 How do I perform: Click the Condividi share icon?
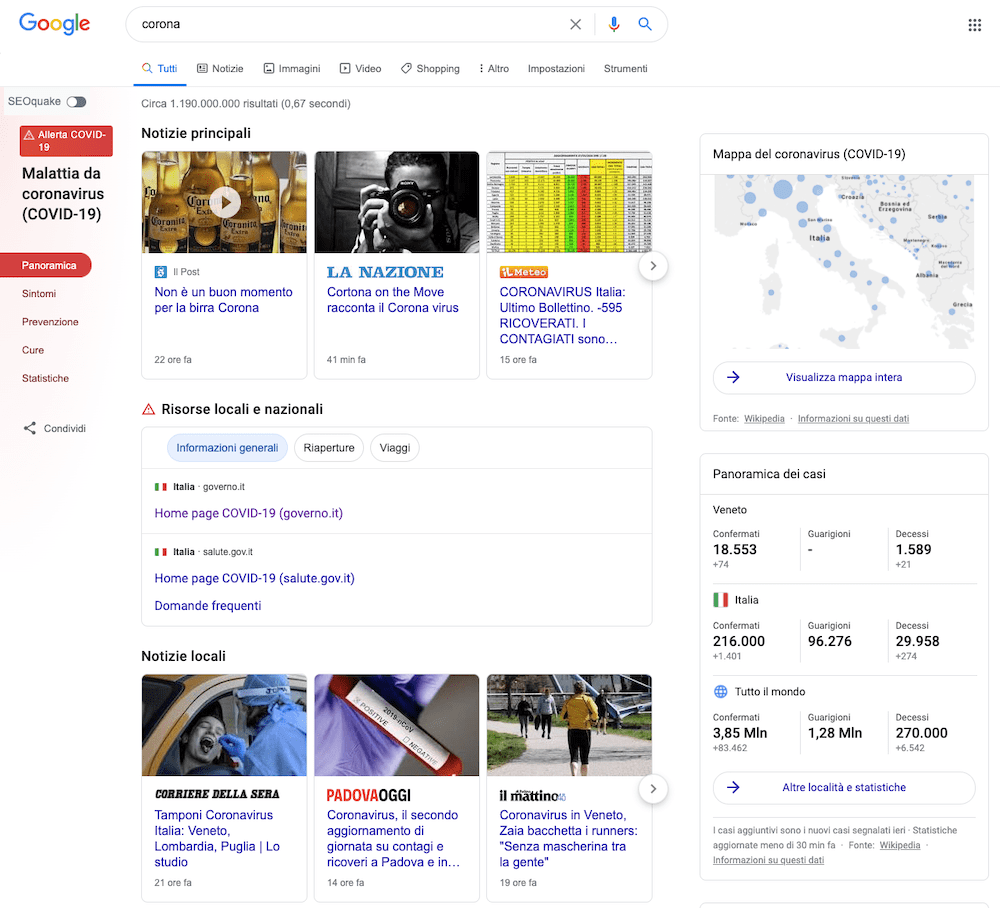tap(29, 428)
